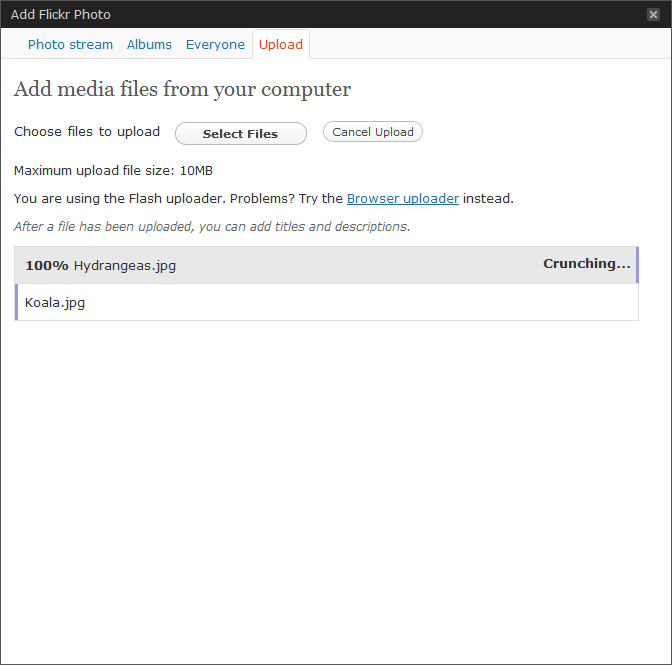Click the Add media files heading

(182, 90)
